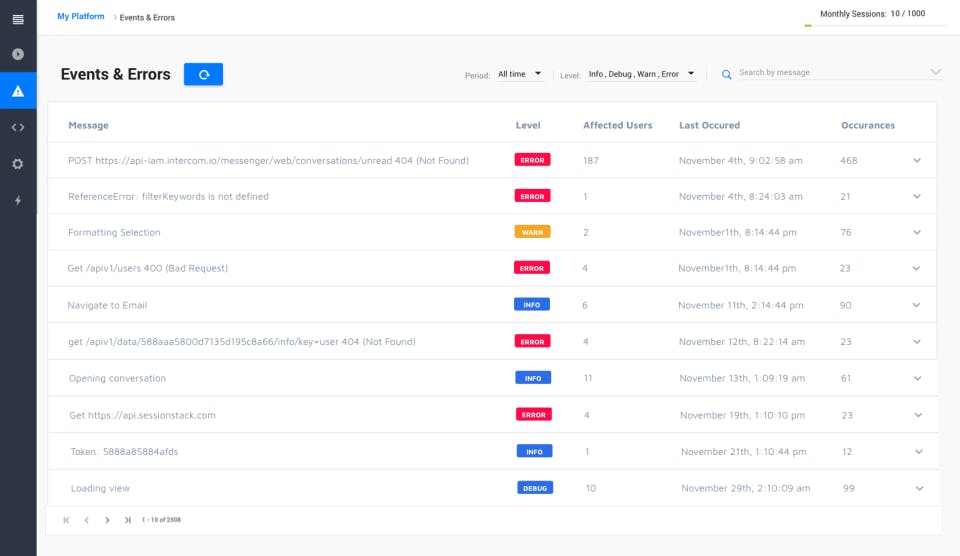The height and width of the screenshot is (556, 960).
Task: Open the settings gear sidebar icon
Action: [18, 164]
